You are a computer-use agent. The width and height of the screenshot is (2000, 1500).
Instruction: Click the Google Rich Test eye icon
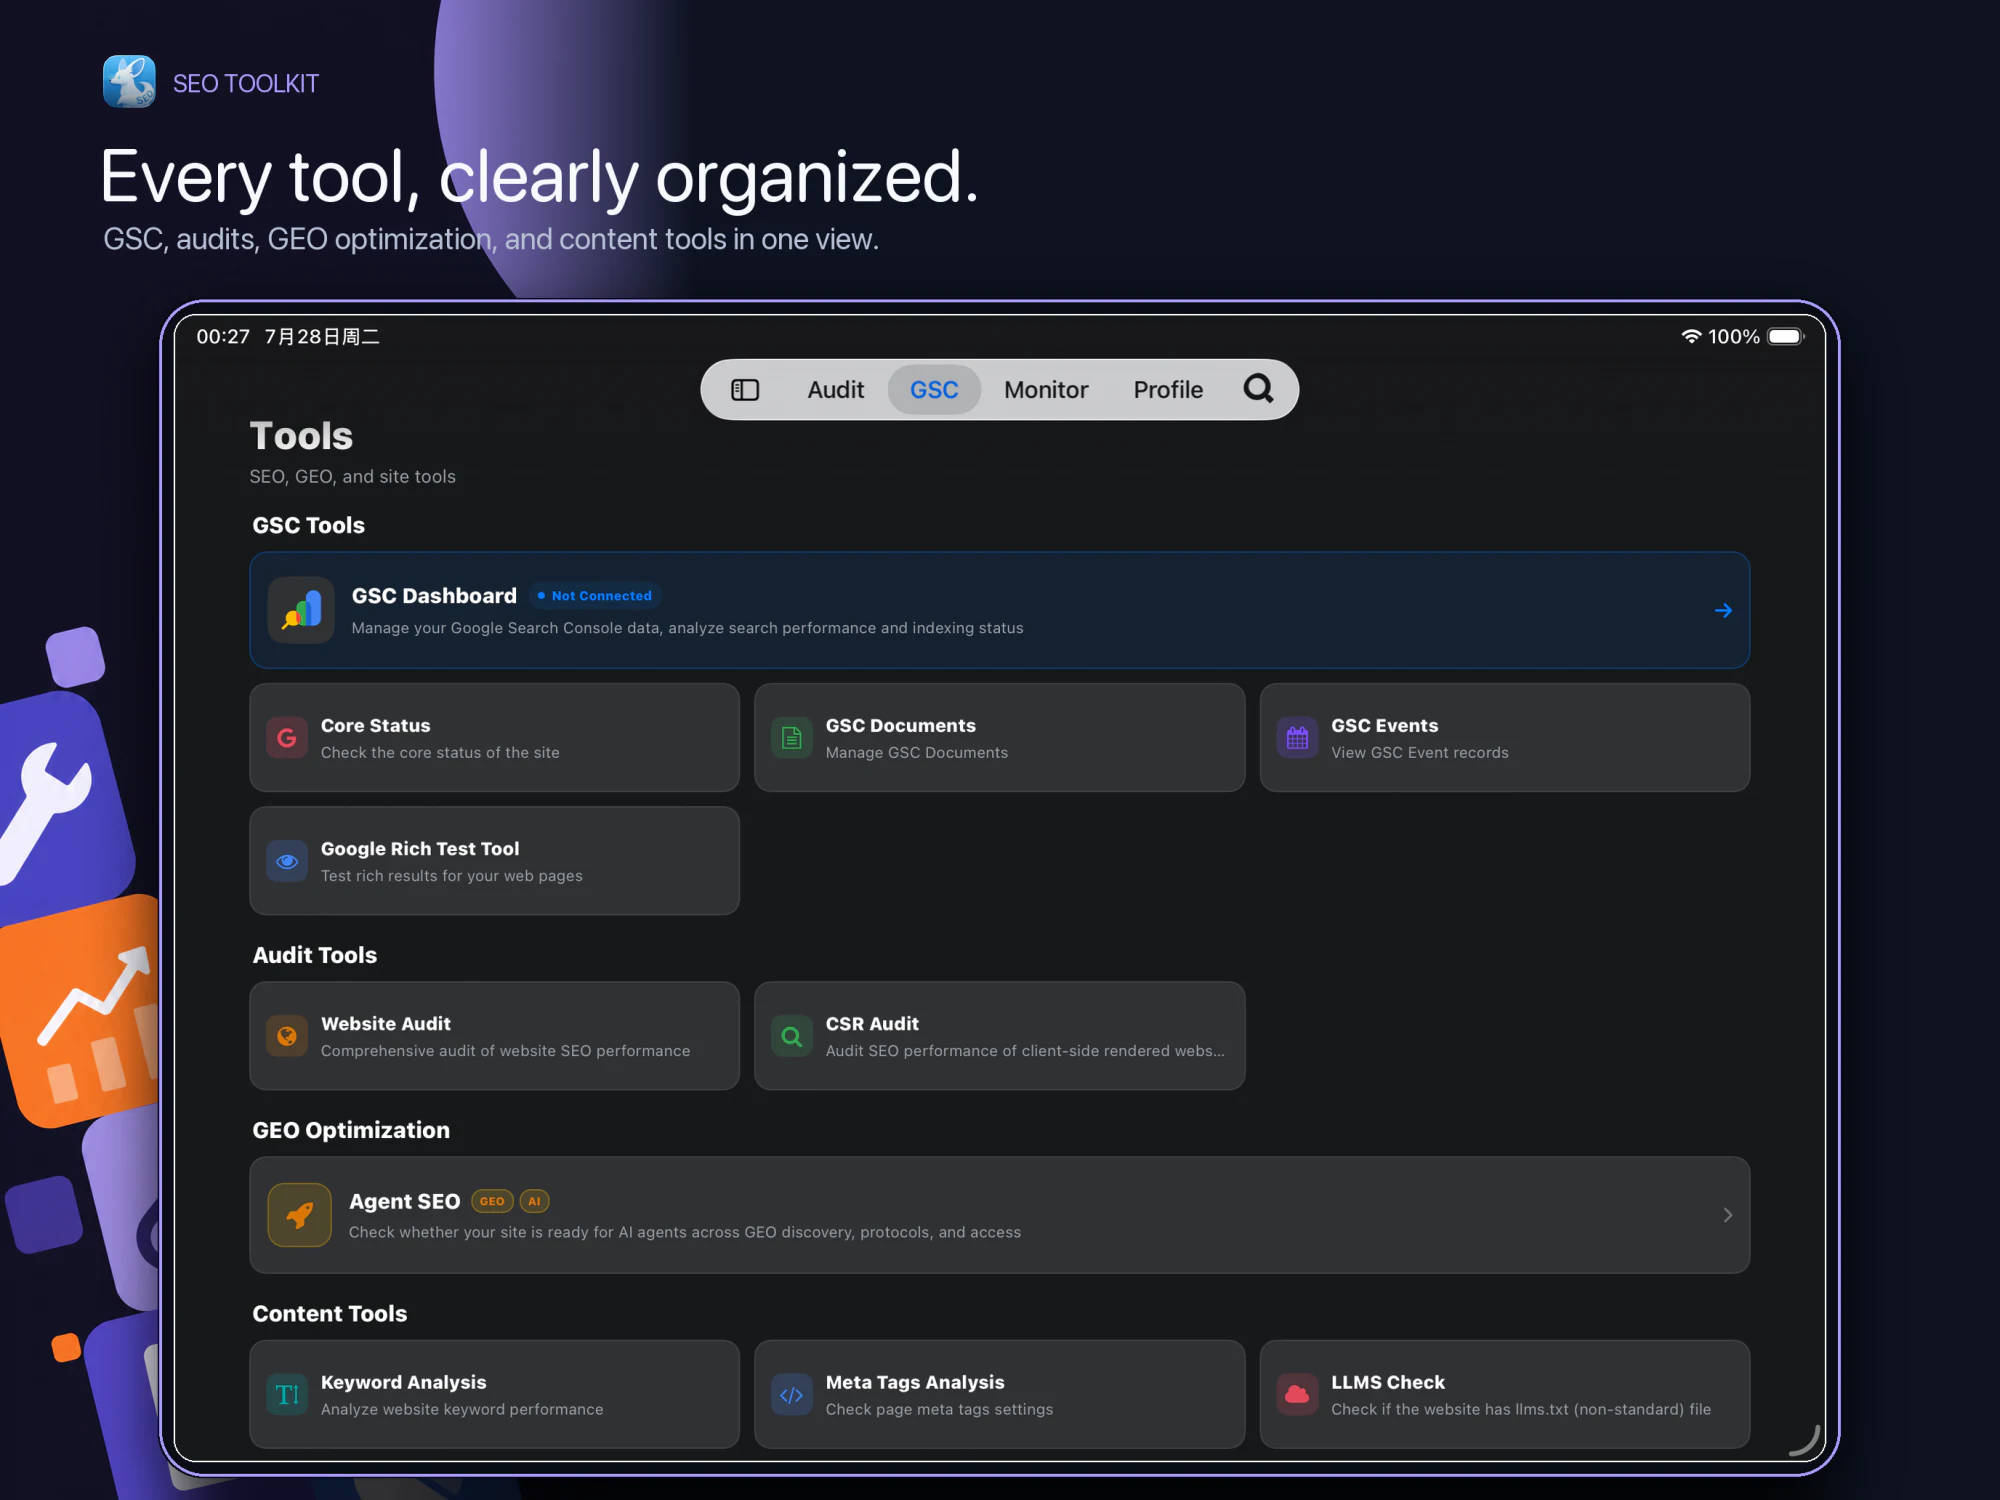point(287,861)
